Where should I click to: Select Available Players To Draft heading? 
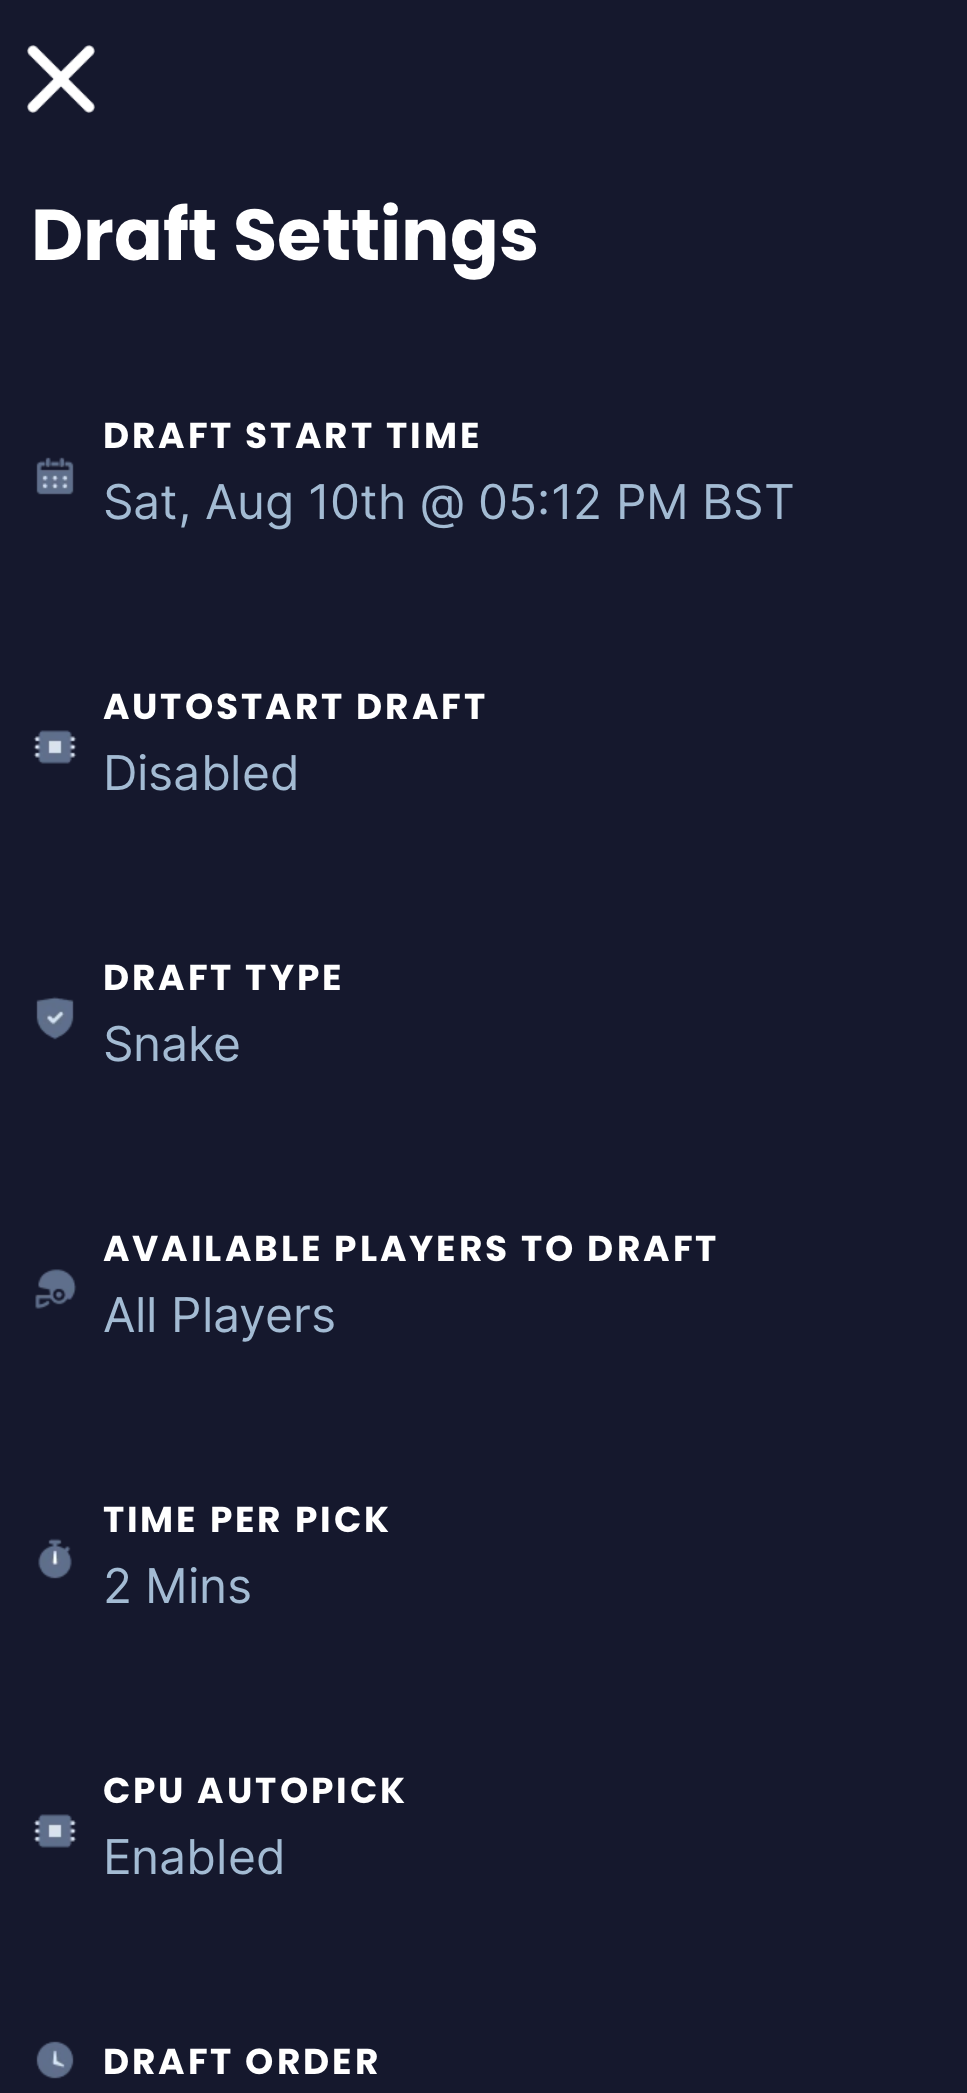410,1249
